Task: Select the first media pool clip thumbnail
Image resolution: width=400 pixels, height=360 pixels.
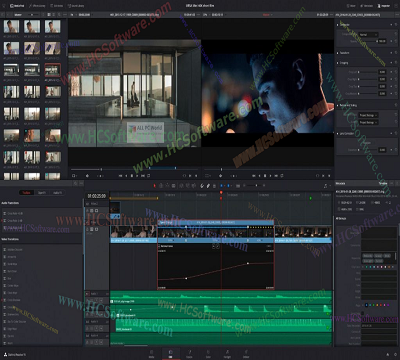Action: point(11,26)
